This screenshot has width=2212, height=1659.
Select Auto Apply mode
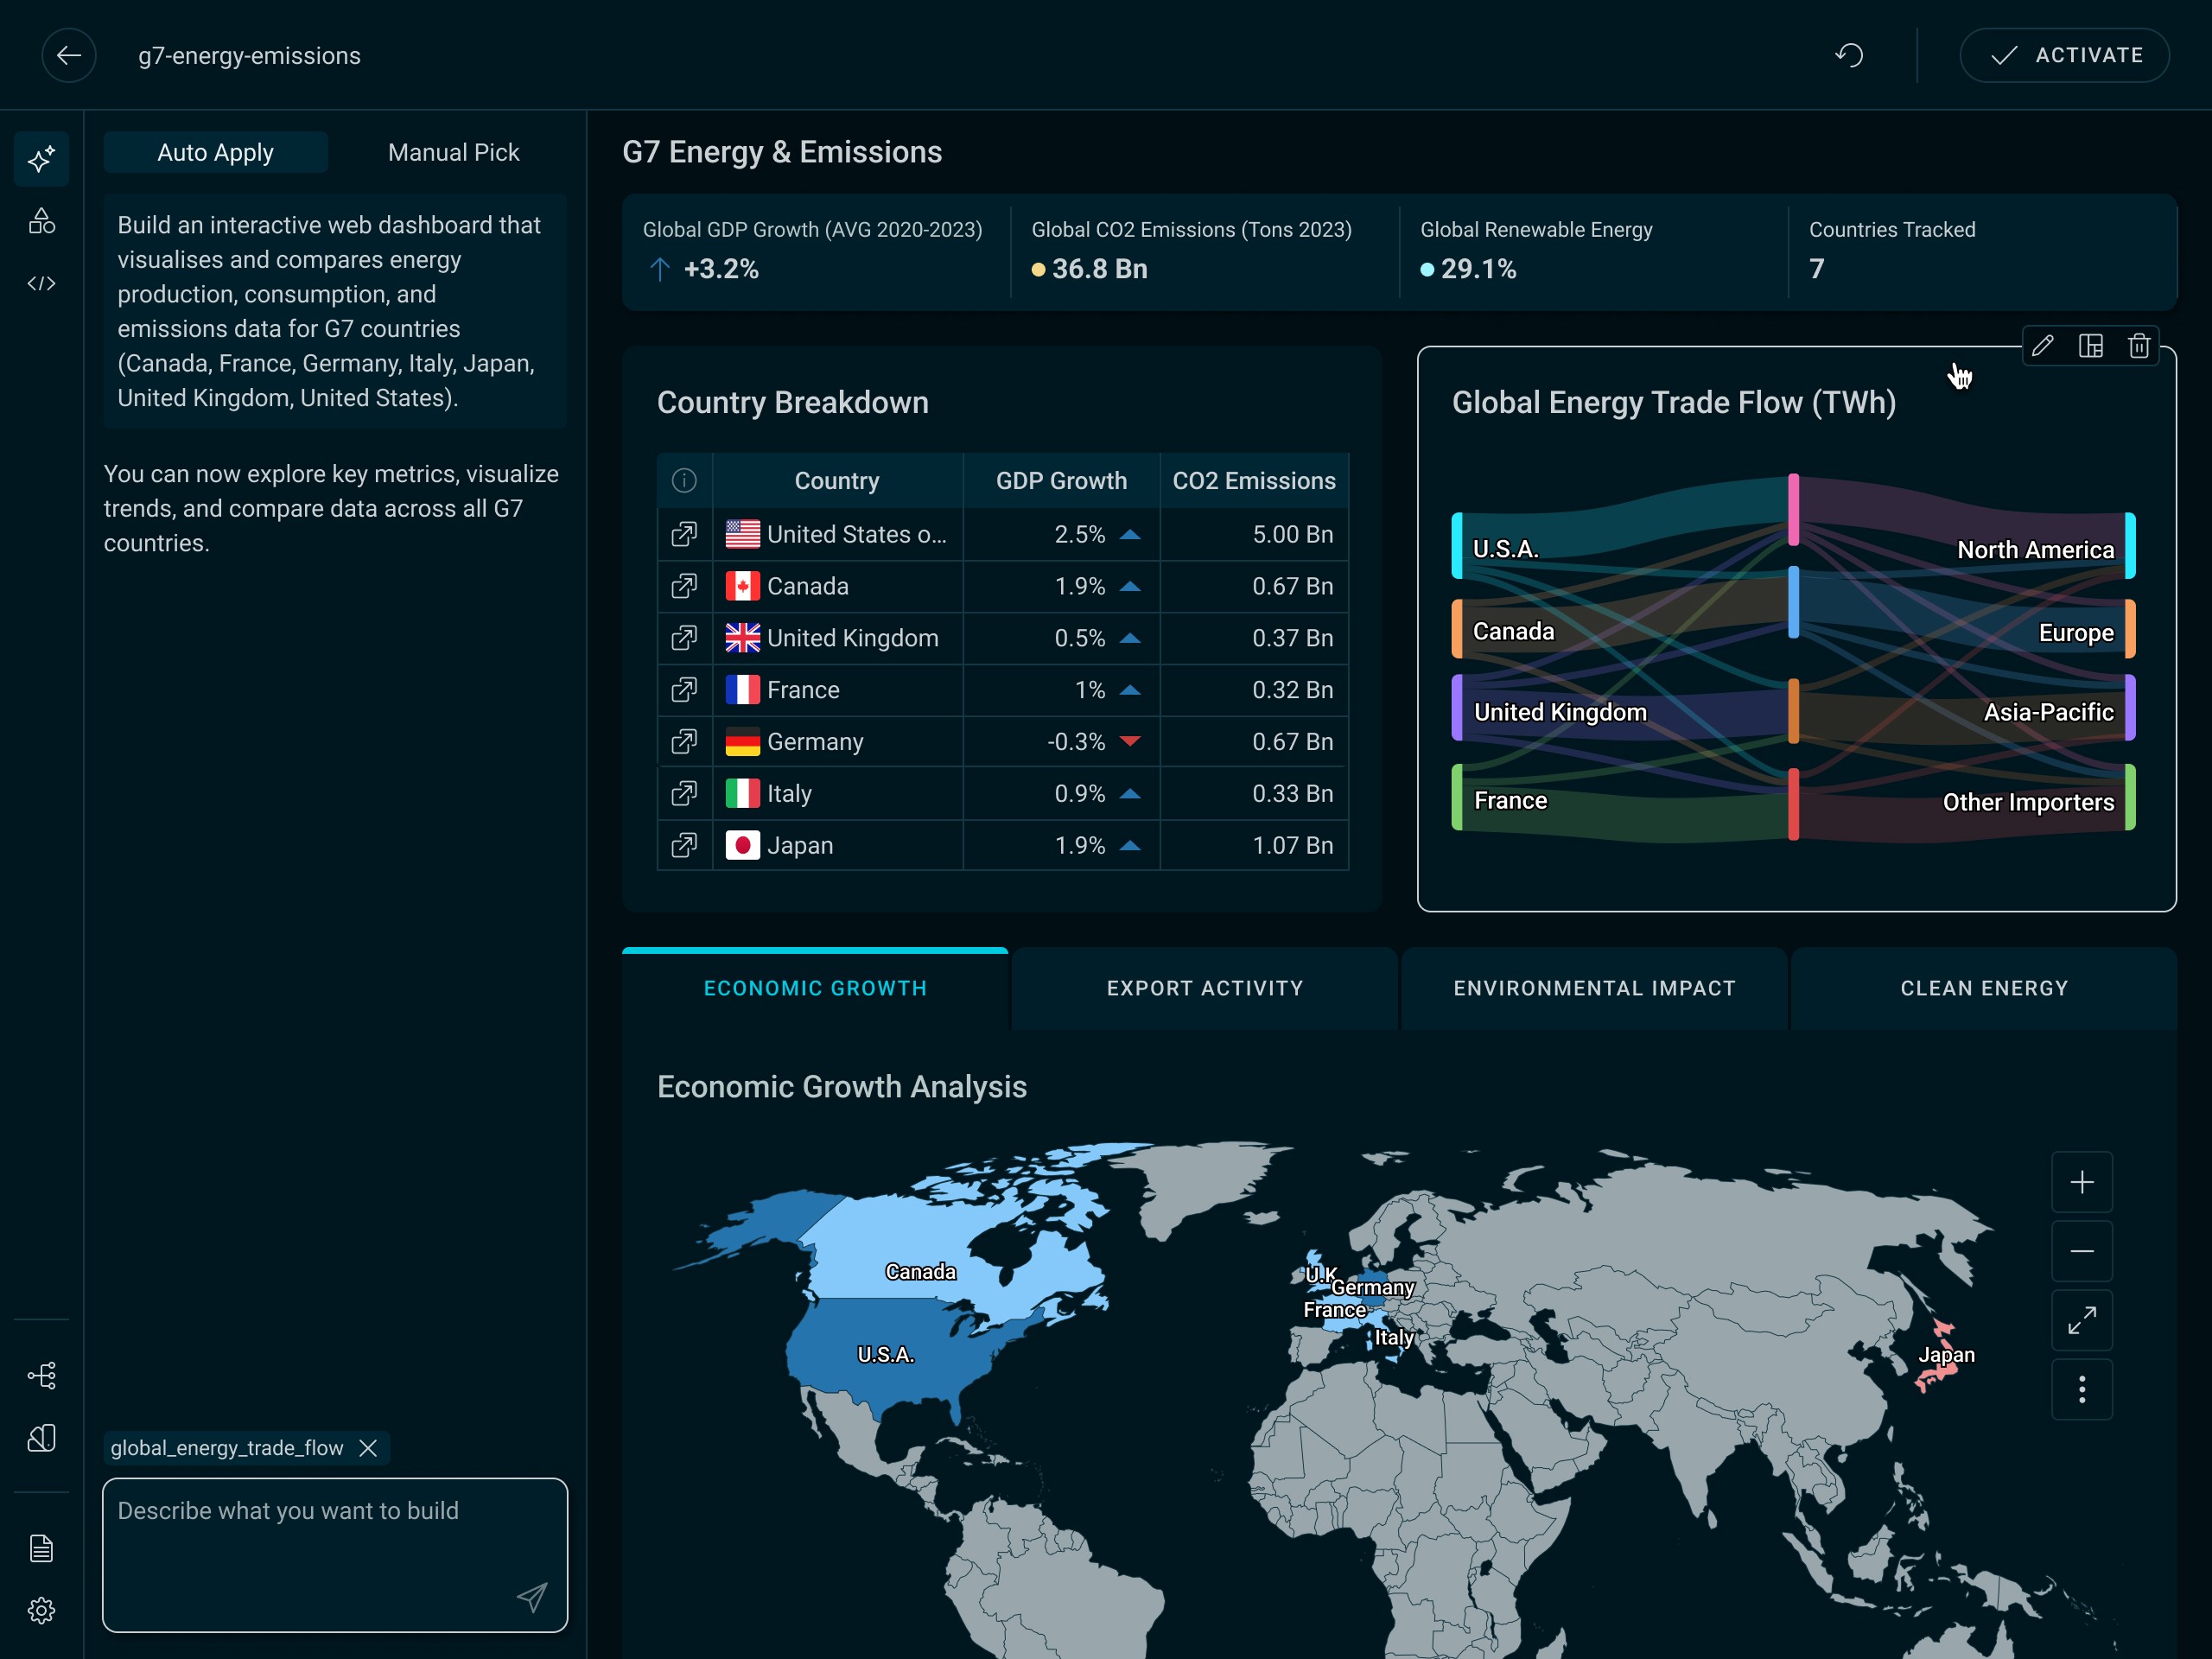pos(215,152)
